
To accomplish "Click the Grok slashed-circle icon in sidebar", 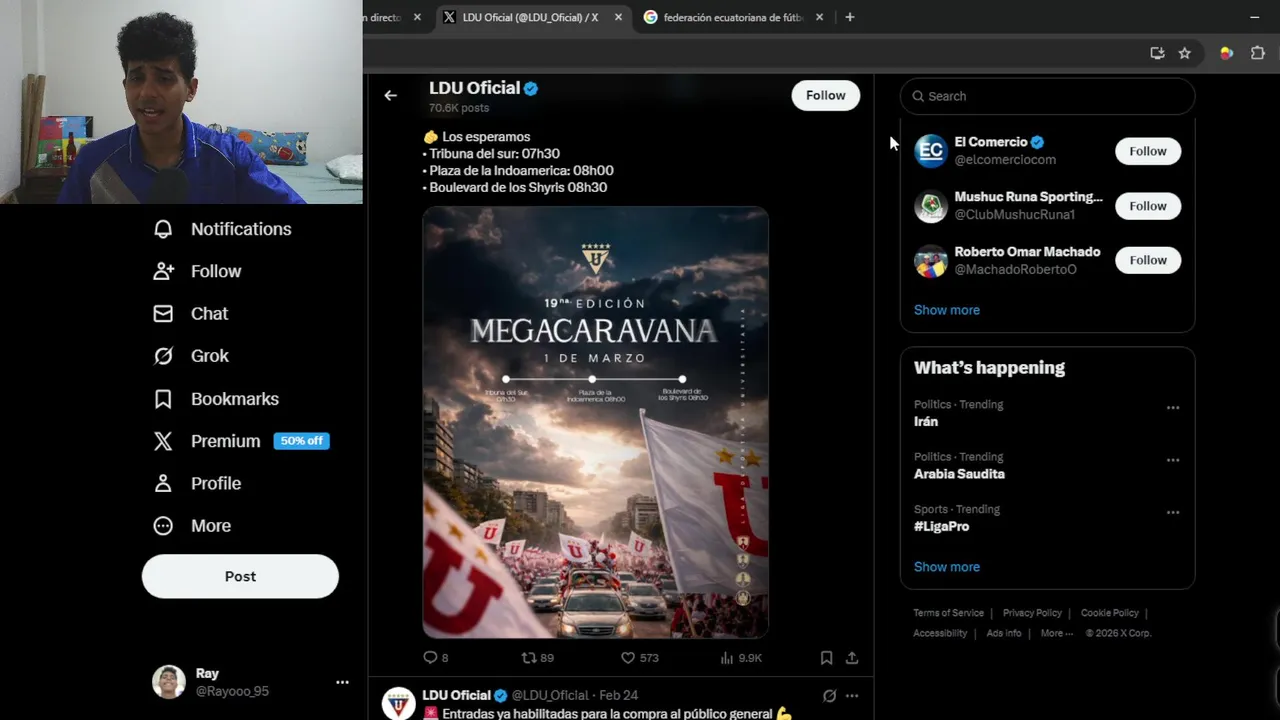I will (163, 356).
